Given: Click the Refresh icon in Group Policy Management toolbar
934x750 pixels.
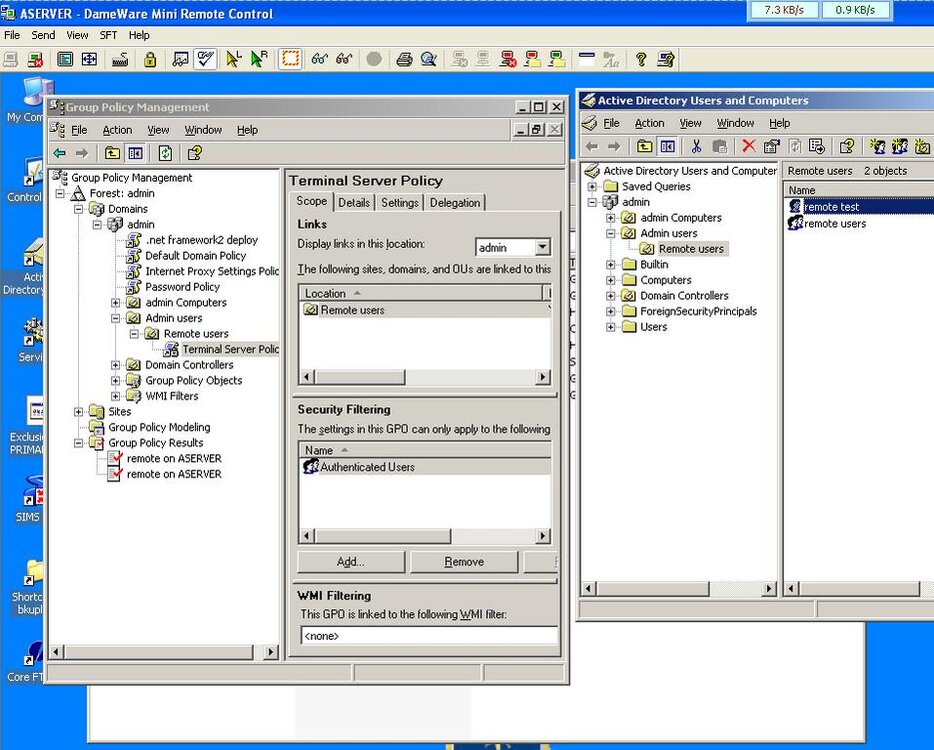Looking at the screenshot, I should [165, 153].
